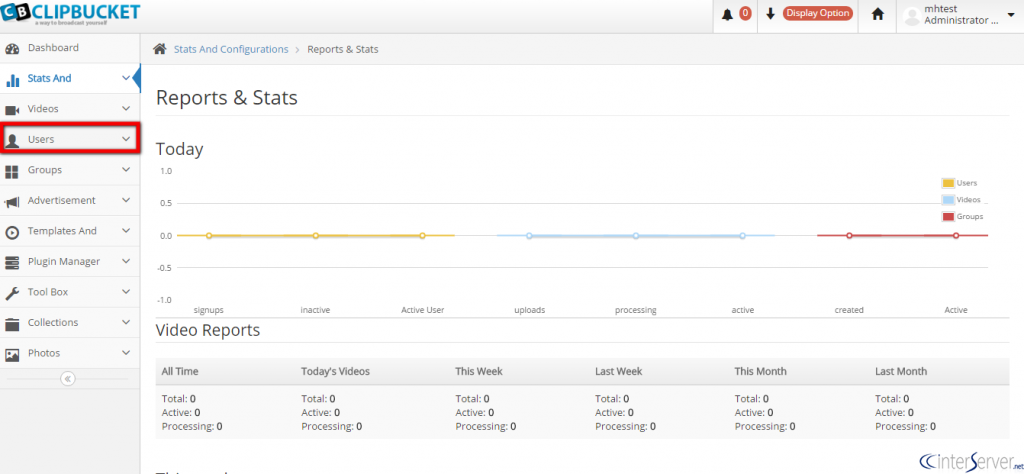1024x474 pixels.
Task: Click the red notification count badge
Action: [745, 14]
